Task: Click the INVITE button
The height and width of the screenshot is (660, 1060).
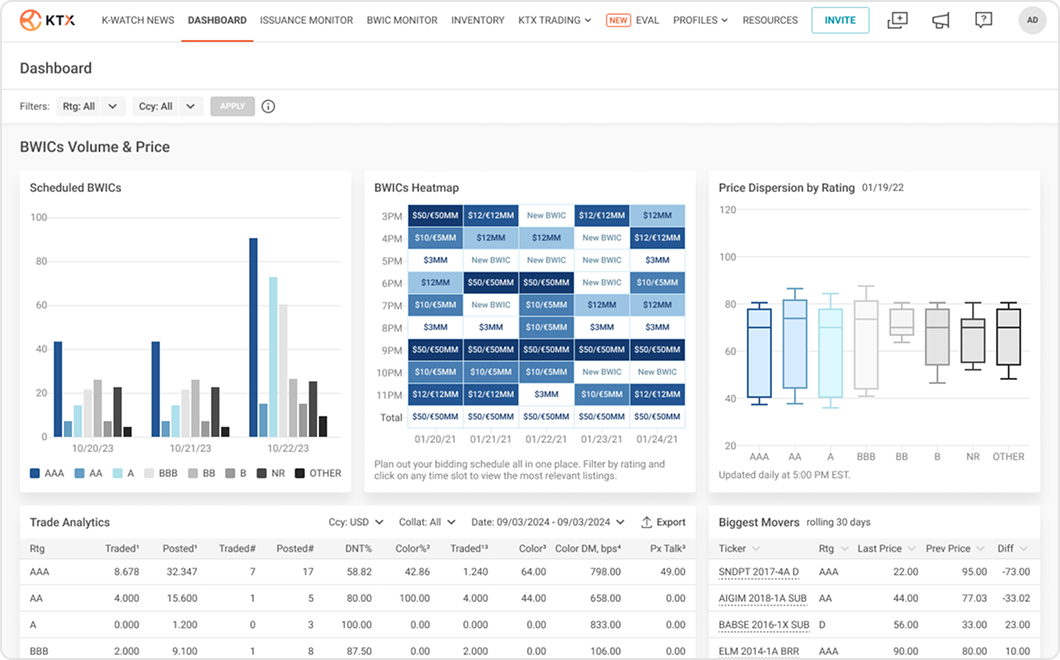Action: pyautogui.click(x=840, y=20)
